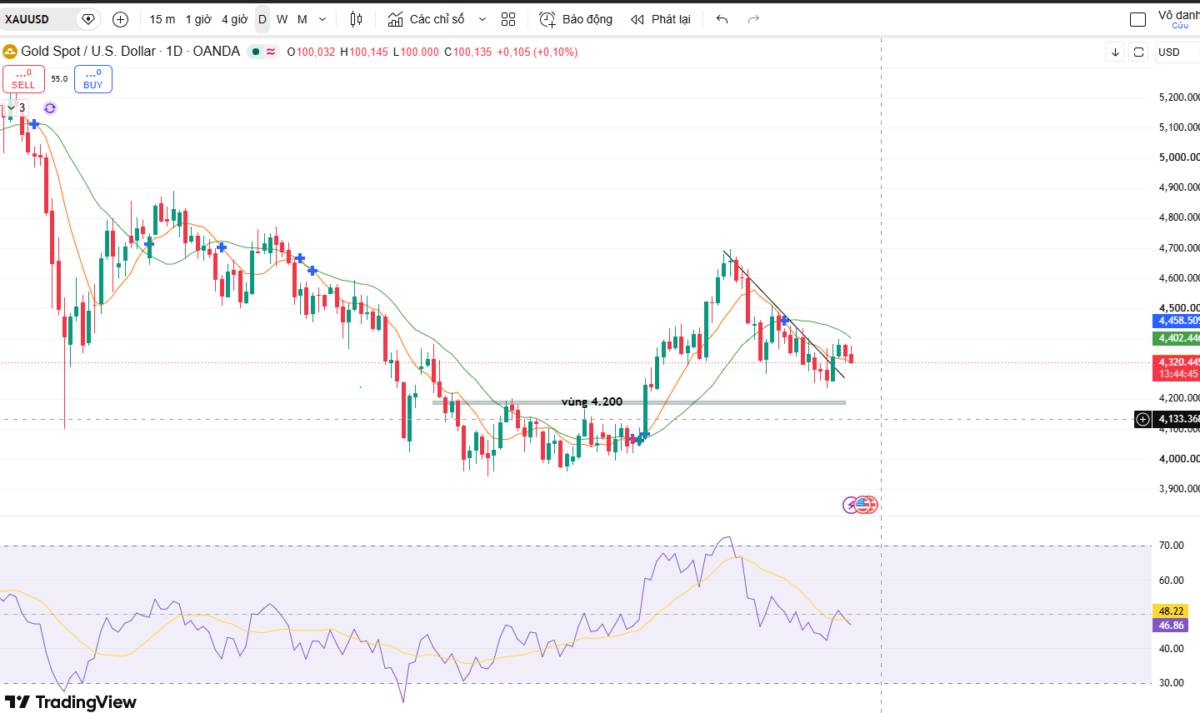Click the red 4,320.44 current price label

point(1177,367)
